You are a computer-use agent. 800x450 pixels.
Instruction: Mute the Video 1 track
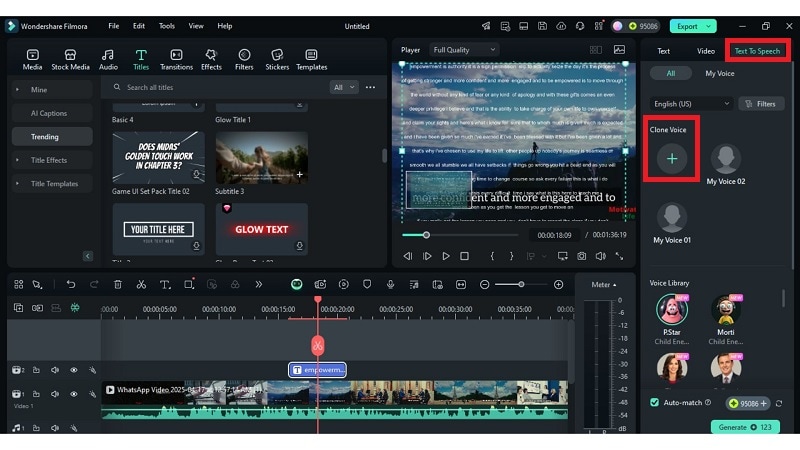55,394
